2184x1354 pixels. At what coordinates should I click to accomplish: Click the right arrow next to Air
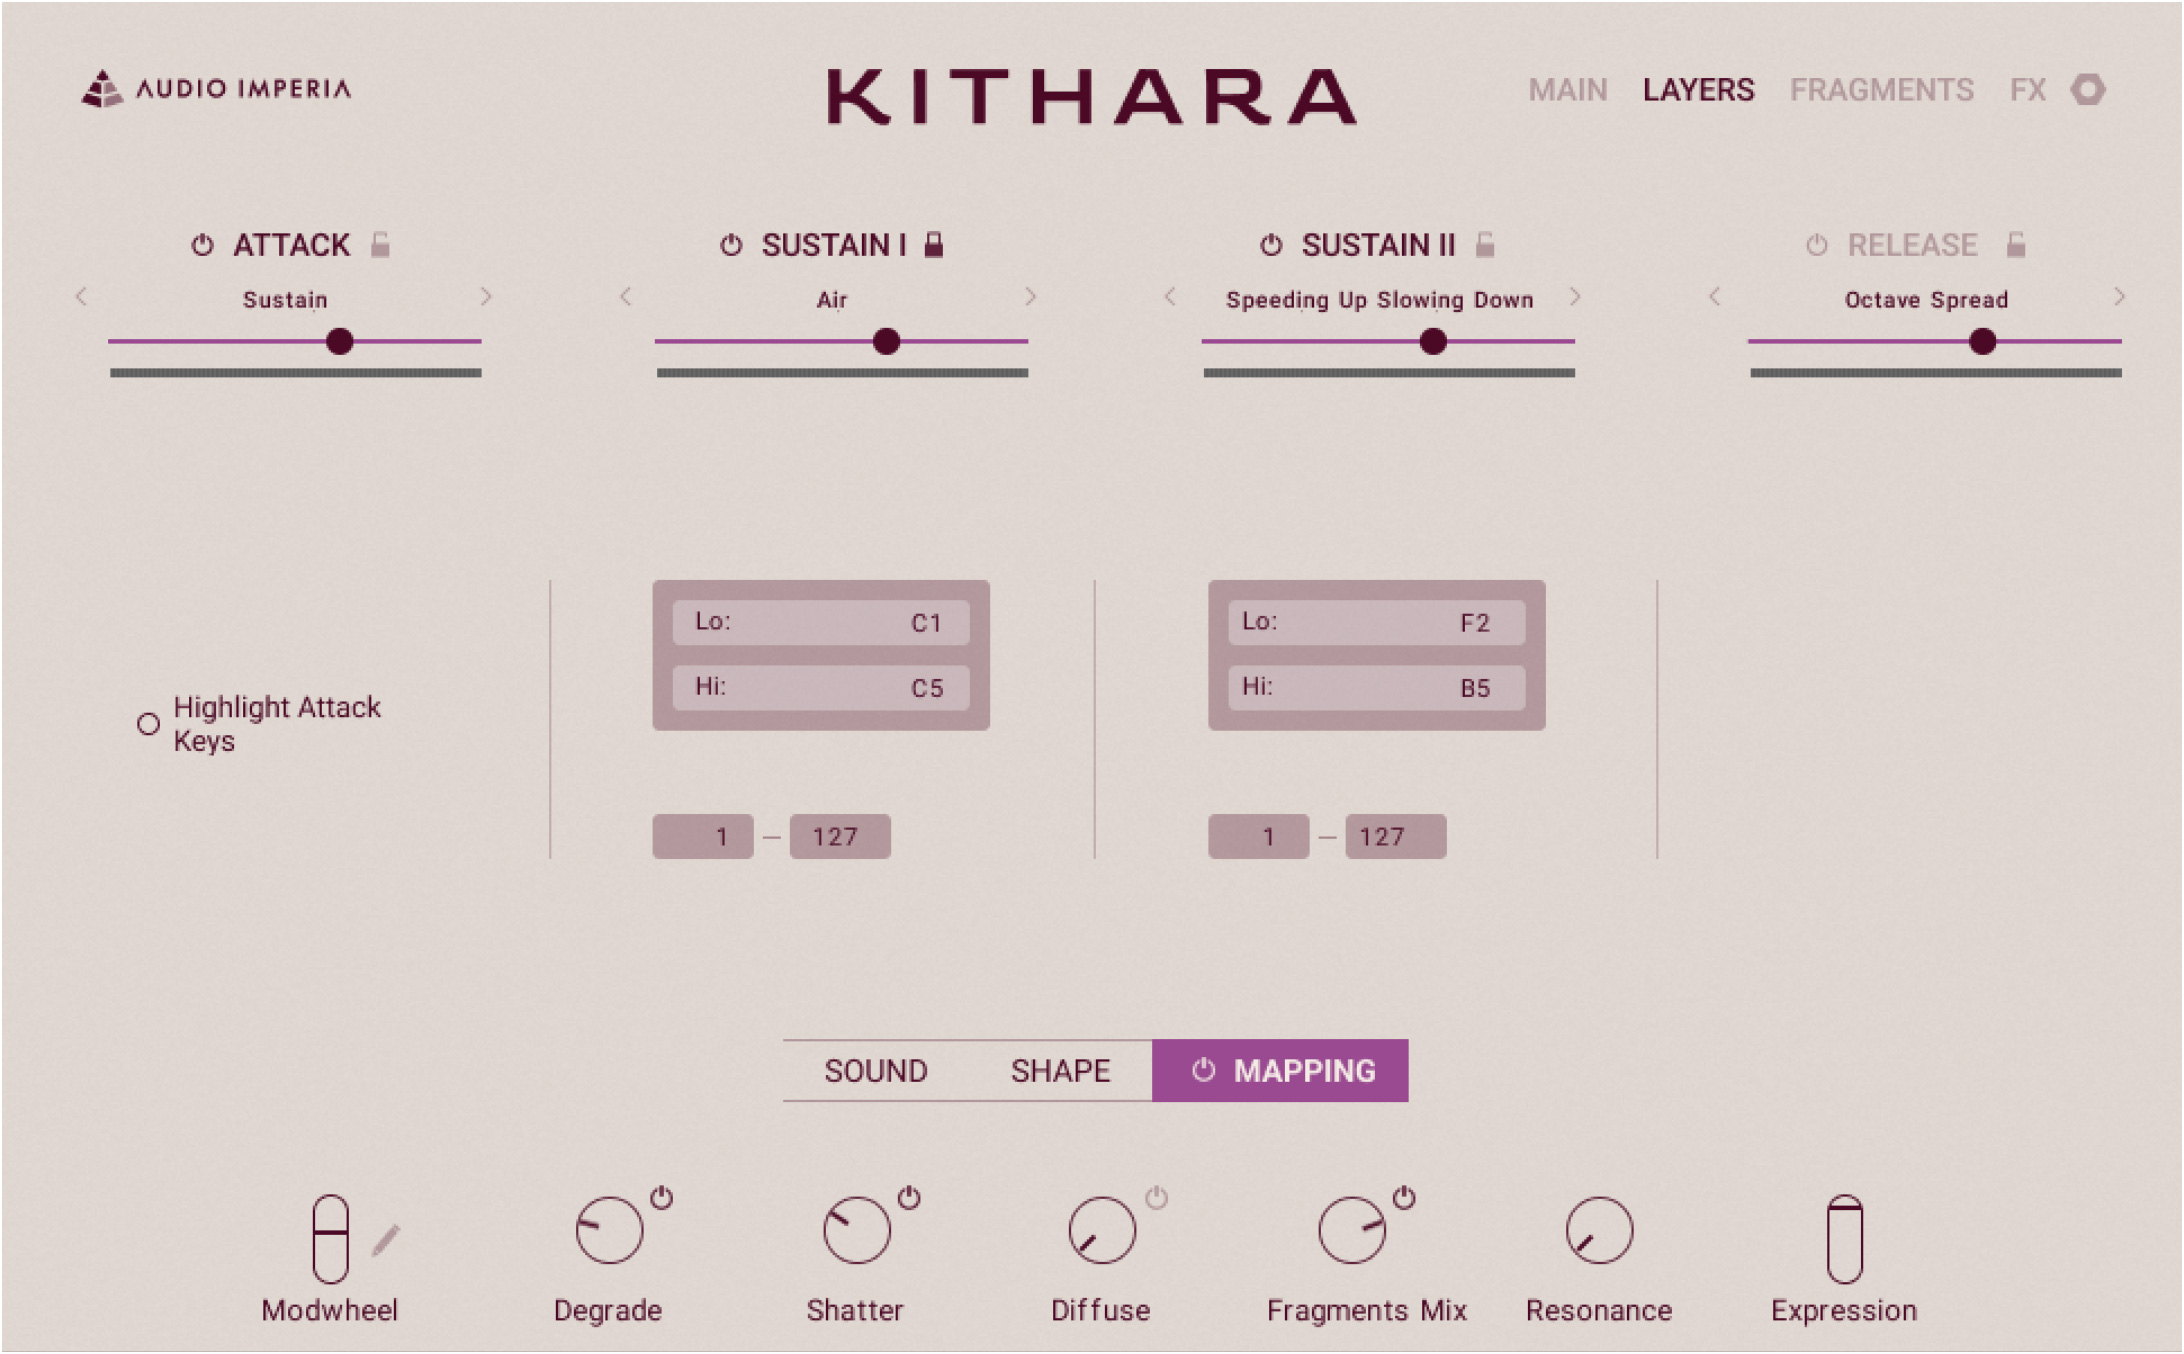[1030, 297]
